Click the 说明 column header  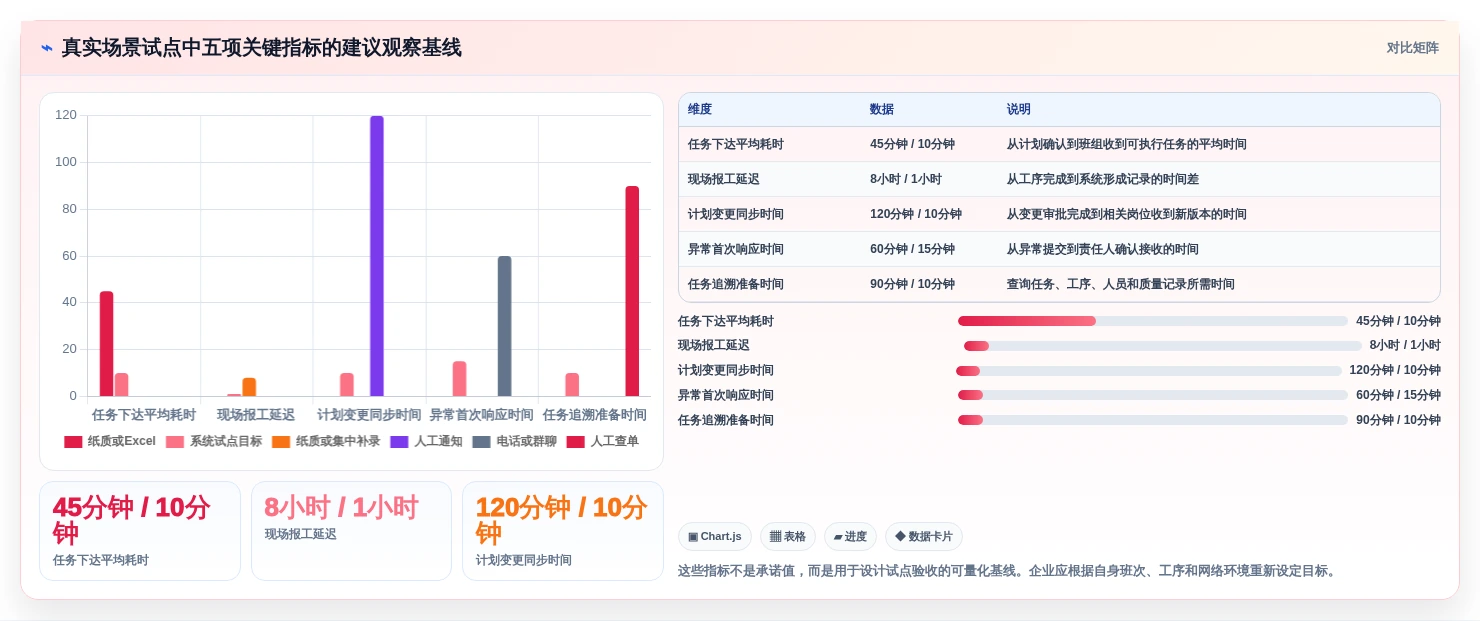pos(1019,110)
